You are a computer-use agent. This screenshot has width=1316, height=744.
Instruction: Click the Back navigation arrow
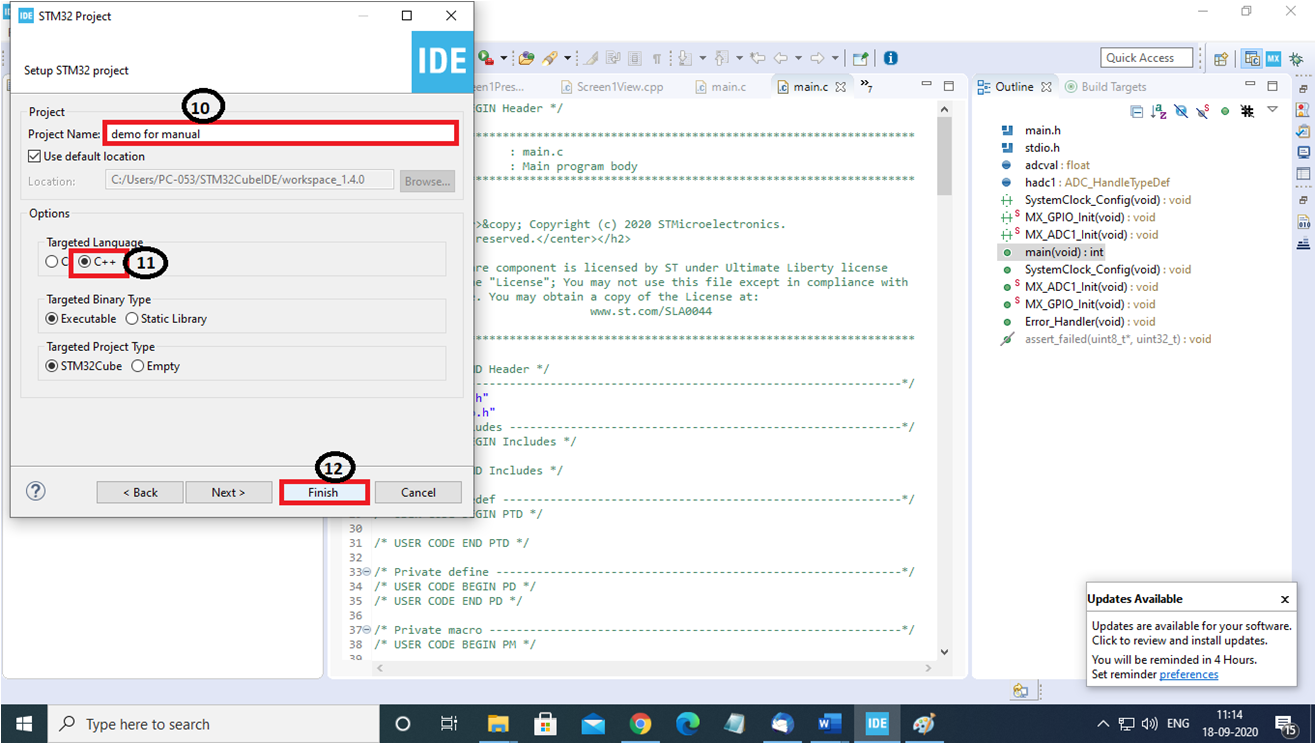(781, 58)
